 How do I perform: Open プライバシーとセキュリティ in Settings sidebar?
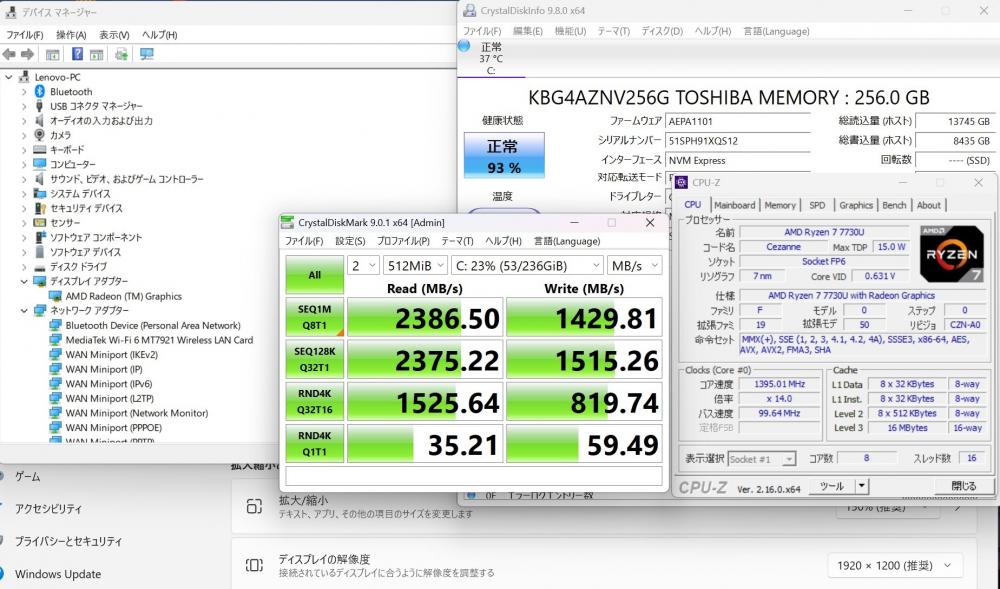pos(68,541)
